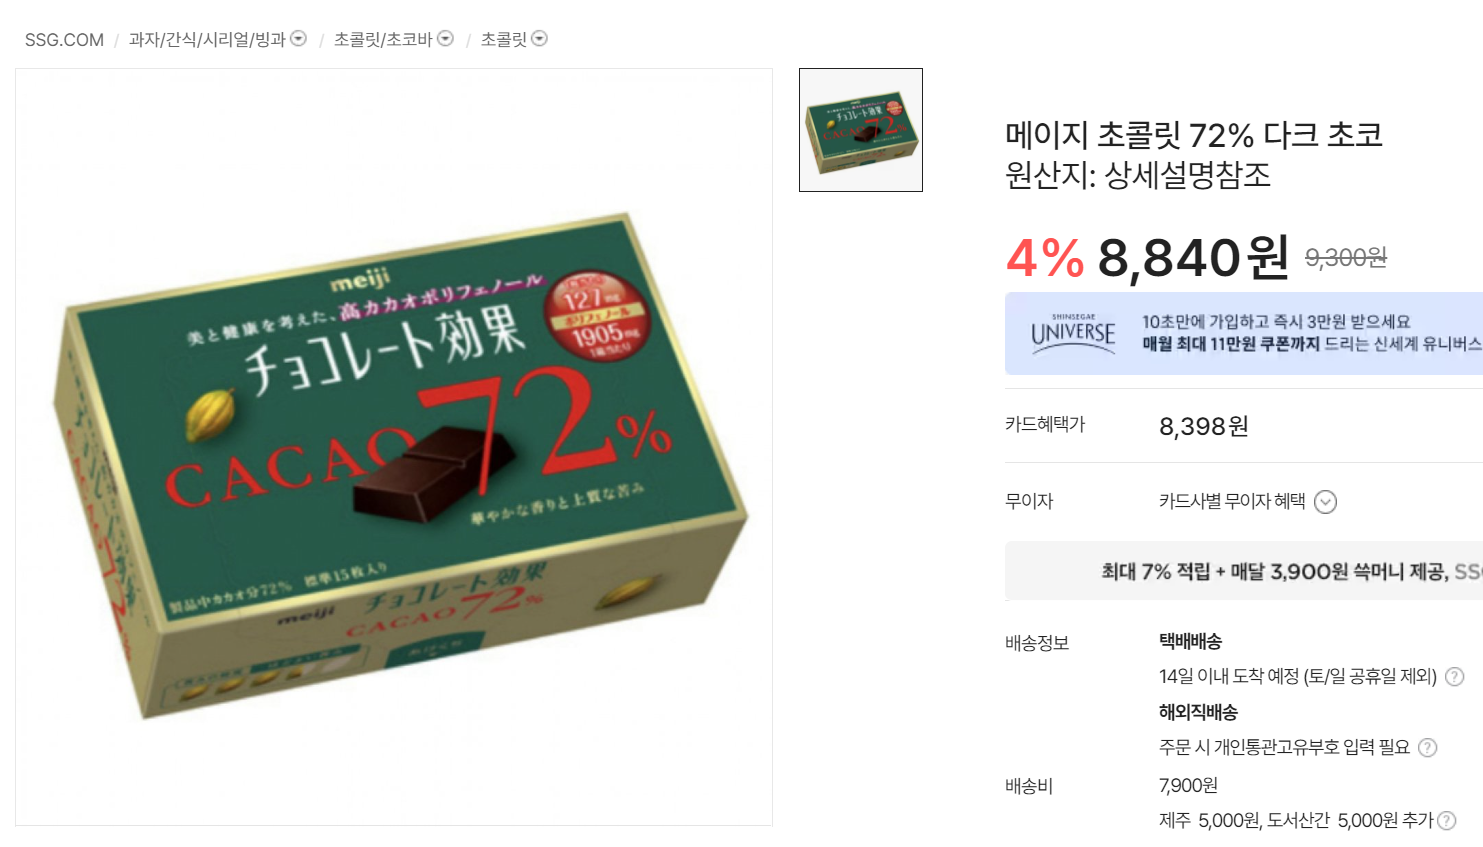Click the 카드혜택가 8,398원 price

click(1204, 427)
